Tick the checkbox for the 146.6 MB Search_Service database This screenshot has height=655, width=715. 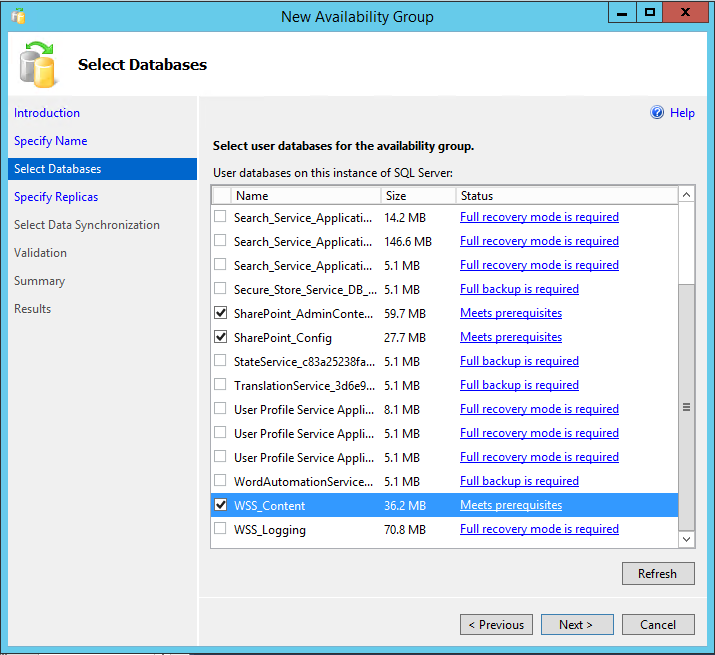(220, 240)
